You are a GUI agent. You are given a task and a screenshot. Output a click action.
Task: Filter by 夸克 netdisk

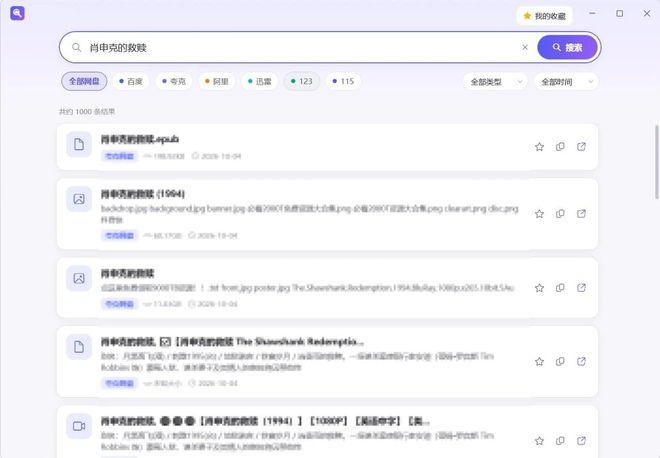[x=174, y=81]
